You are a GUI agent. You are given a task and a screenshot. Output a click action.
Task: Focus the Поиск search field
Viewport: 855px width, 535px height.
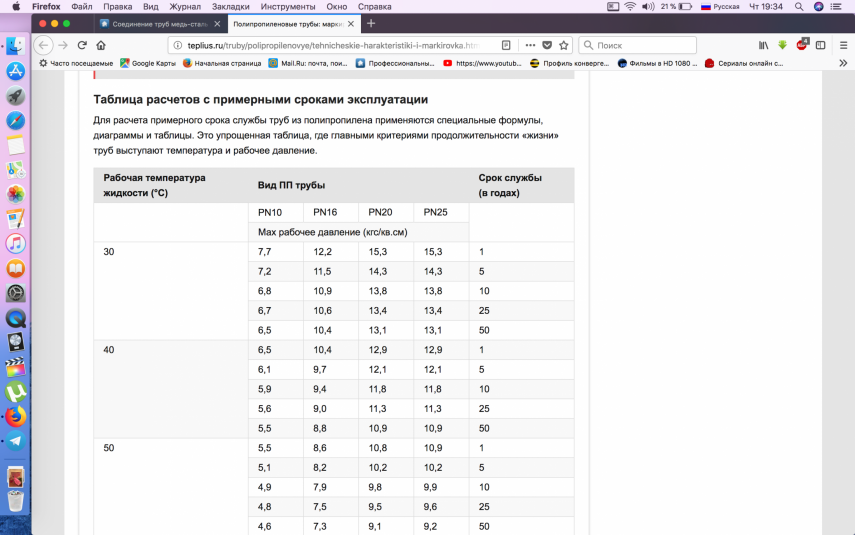pos(637,45)
